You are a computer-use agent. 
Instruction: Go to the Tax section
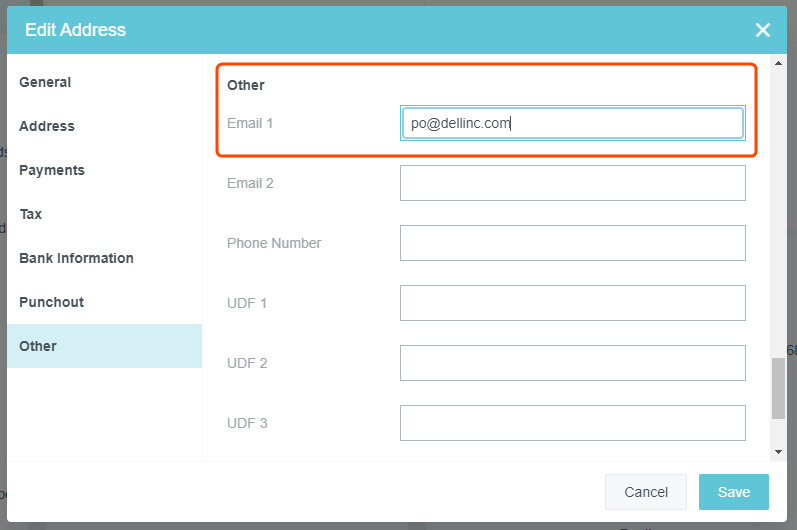[x=31, y=214]
